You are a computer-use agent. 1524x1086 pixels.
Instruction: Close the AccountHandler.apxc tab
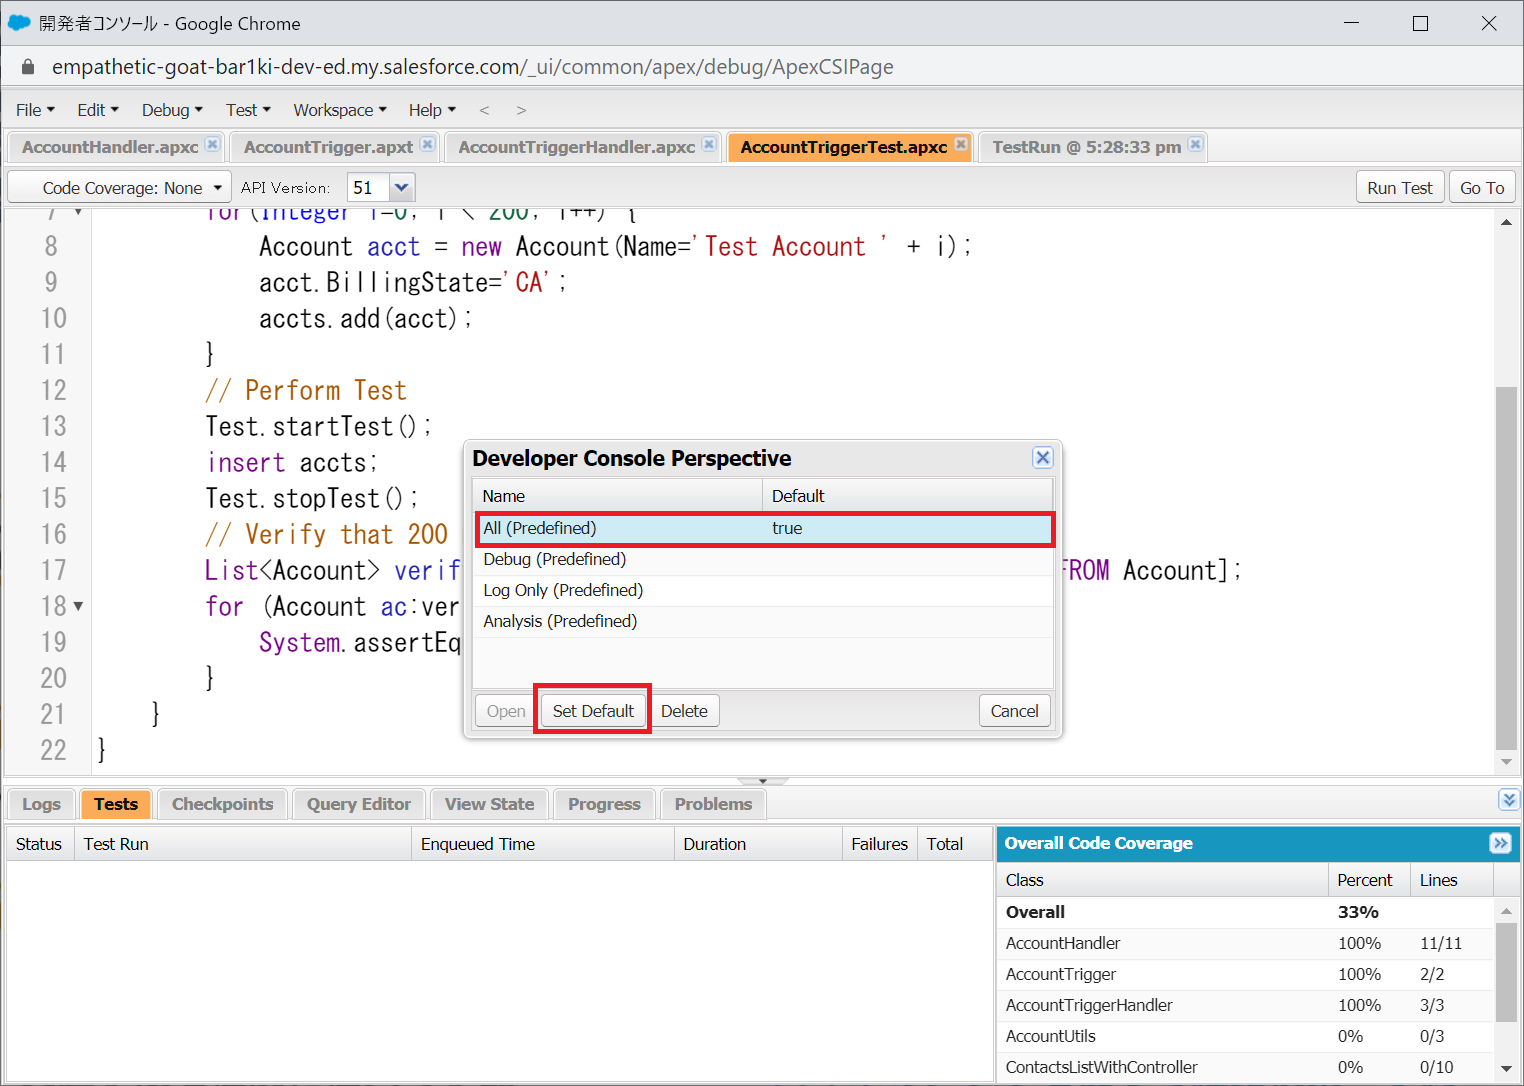click(212, 144)
